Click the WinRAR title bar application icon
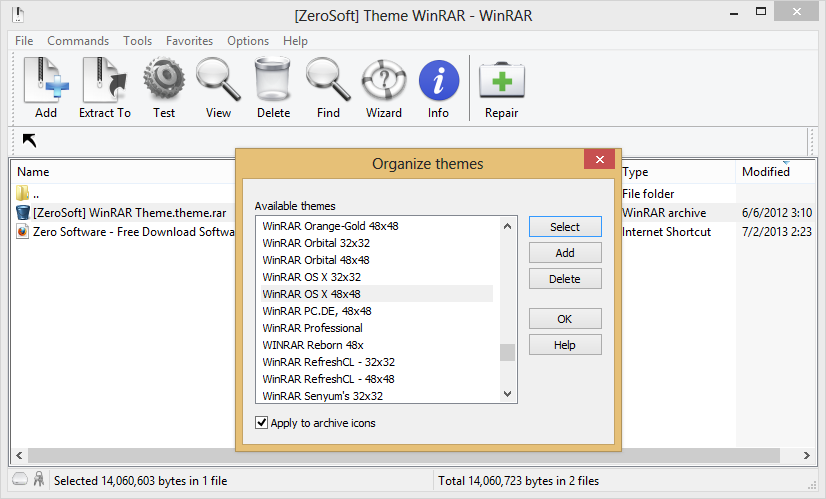The image size is (826, 499). [18, 15]
